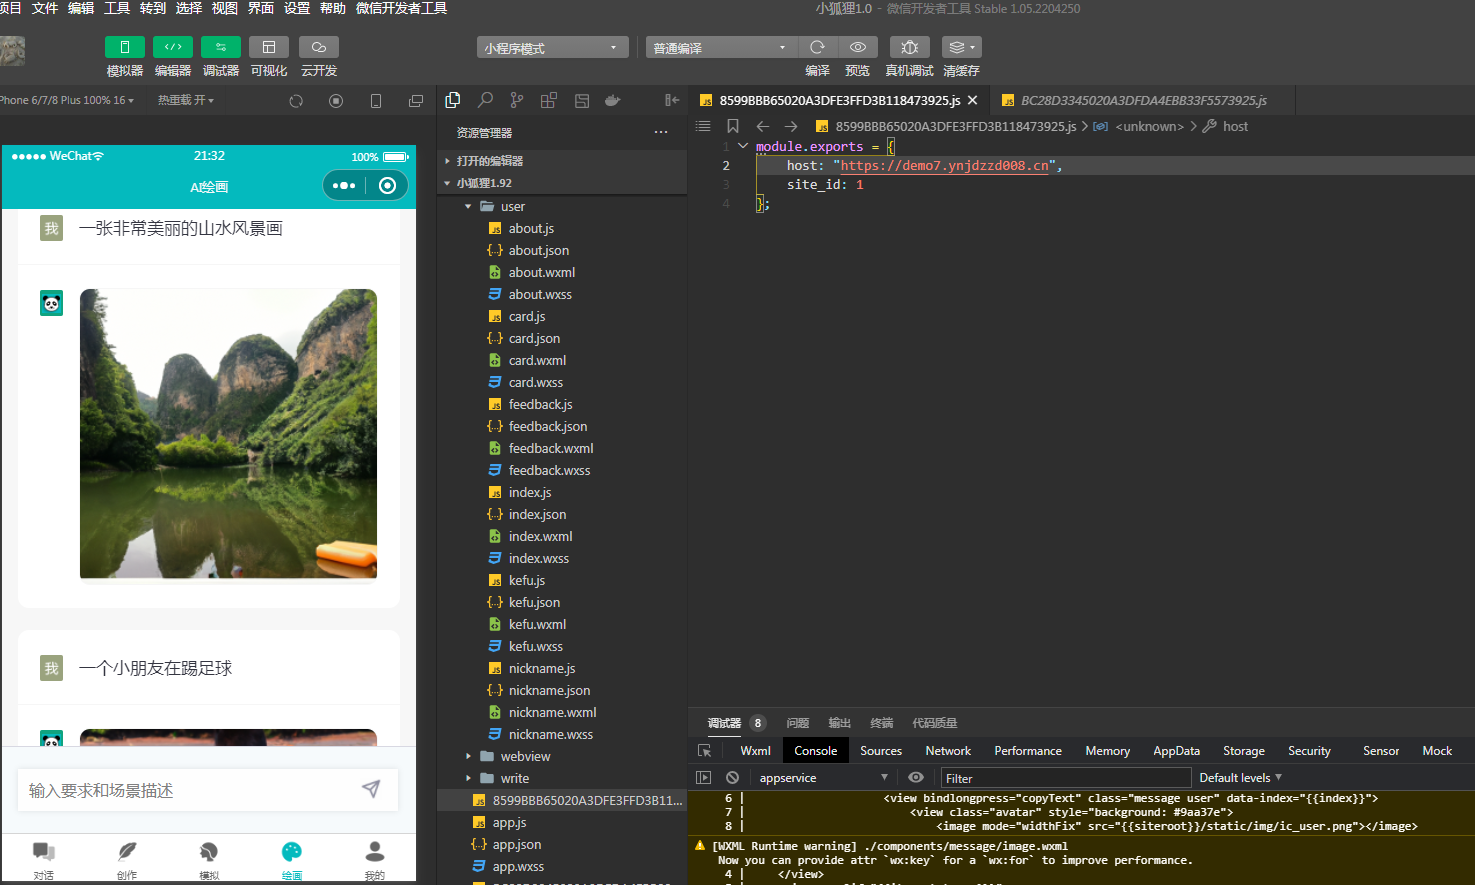1475x885 pixels.
Task: Navigate forward with editor arrow
Action: pos(791,126)
